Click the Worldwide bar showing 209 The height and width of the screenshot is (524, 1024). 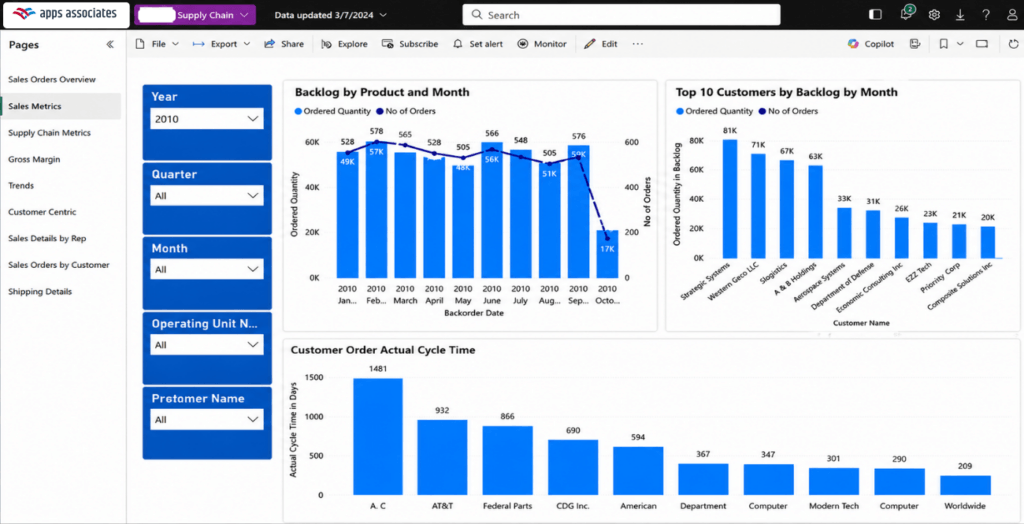point(965,485)
